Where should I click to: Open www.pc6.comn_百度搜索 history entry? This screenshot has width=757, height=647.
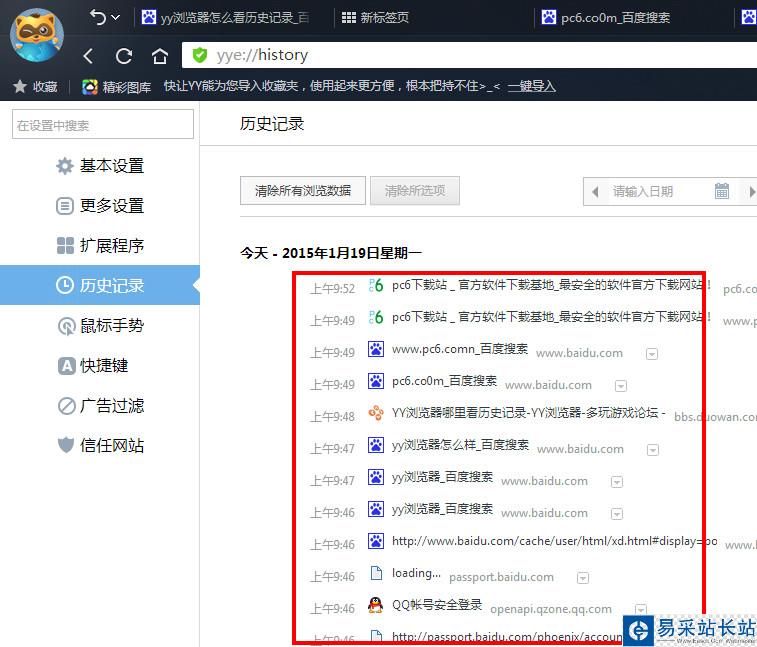point(460,349)
